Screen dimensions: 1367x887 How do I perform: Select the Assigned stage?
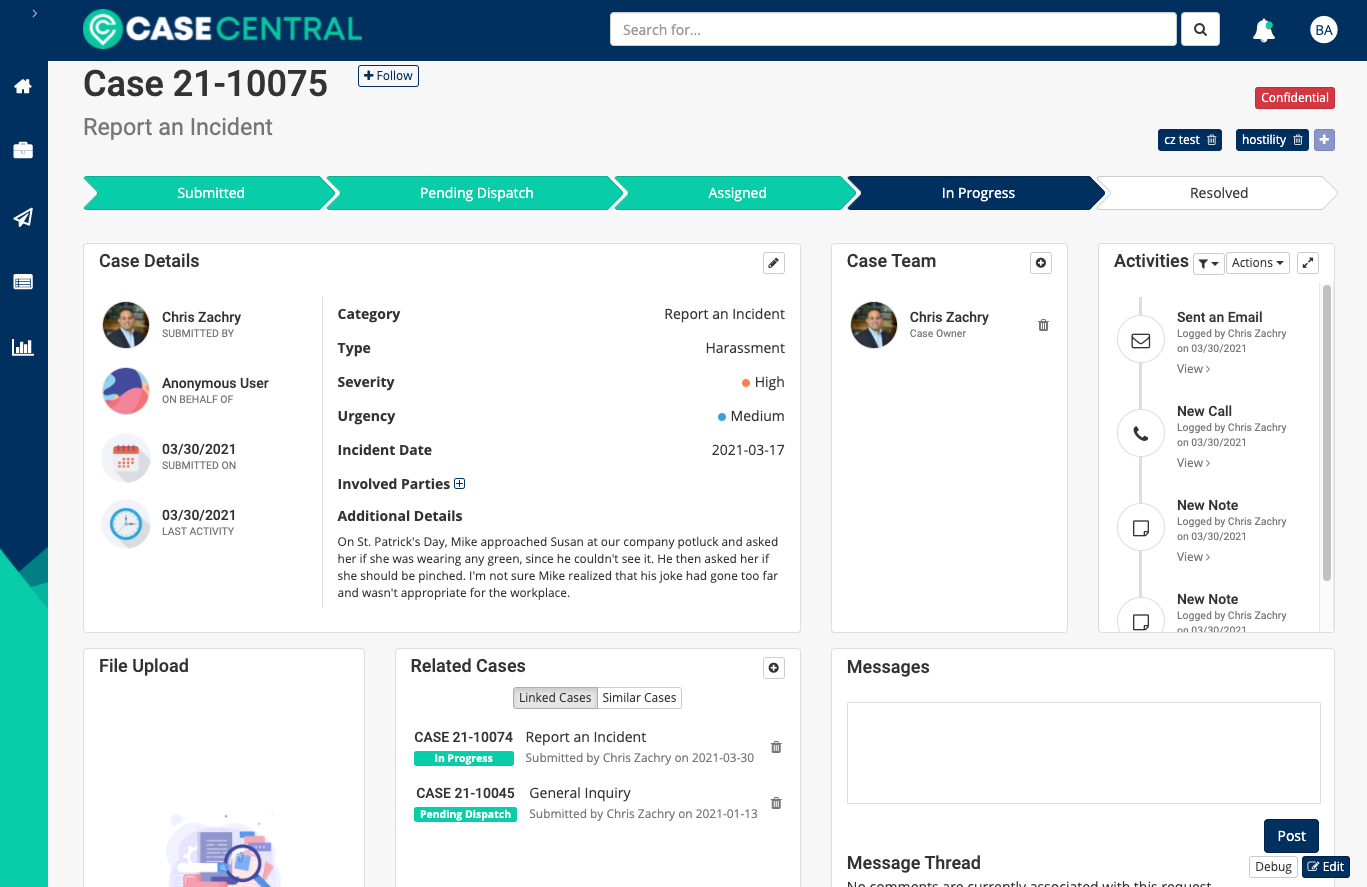coord(737,193)
